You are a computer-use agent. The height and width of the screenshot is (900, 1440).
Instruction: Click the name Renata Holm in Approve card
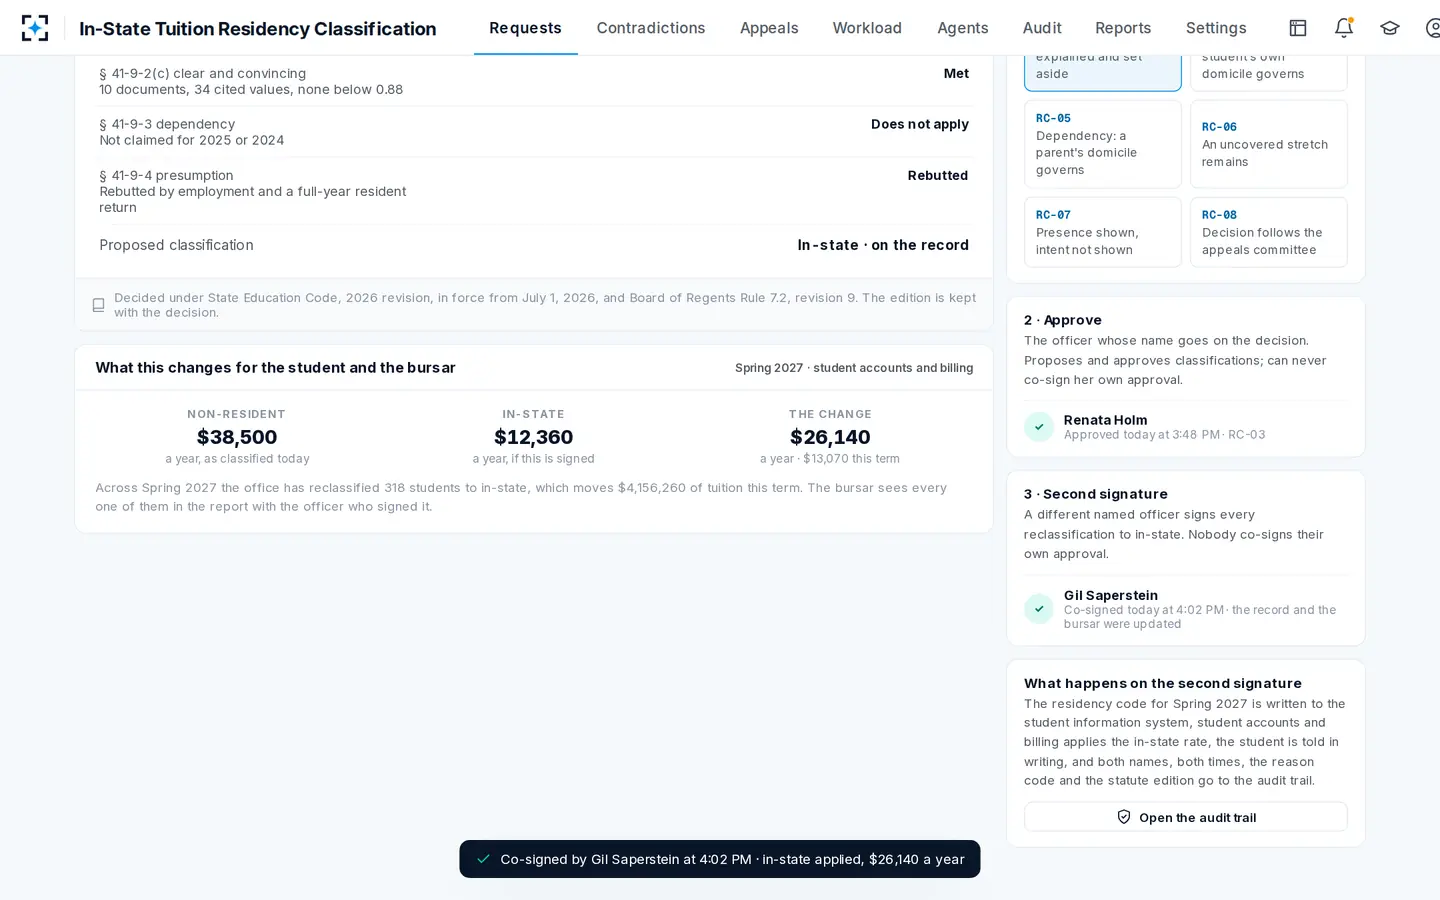pyautogui.click(x=1105, y=420)
